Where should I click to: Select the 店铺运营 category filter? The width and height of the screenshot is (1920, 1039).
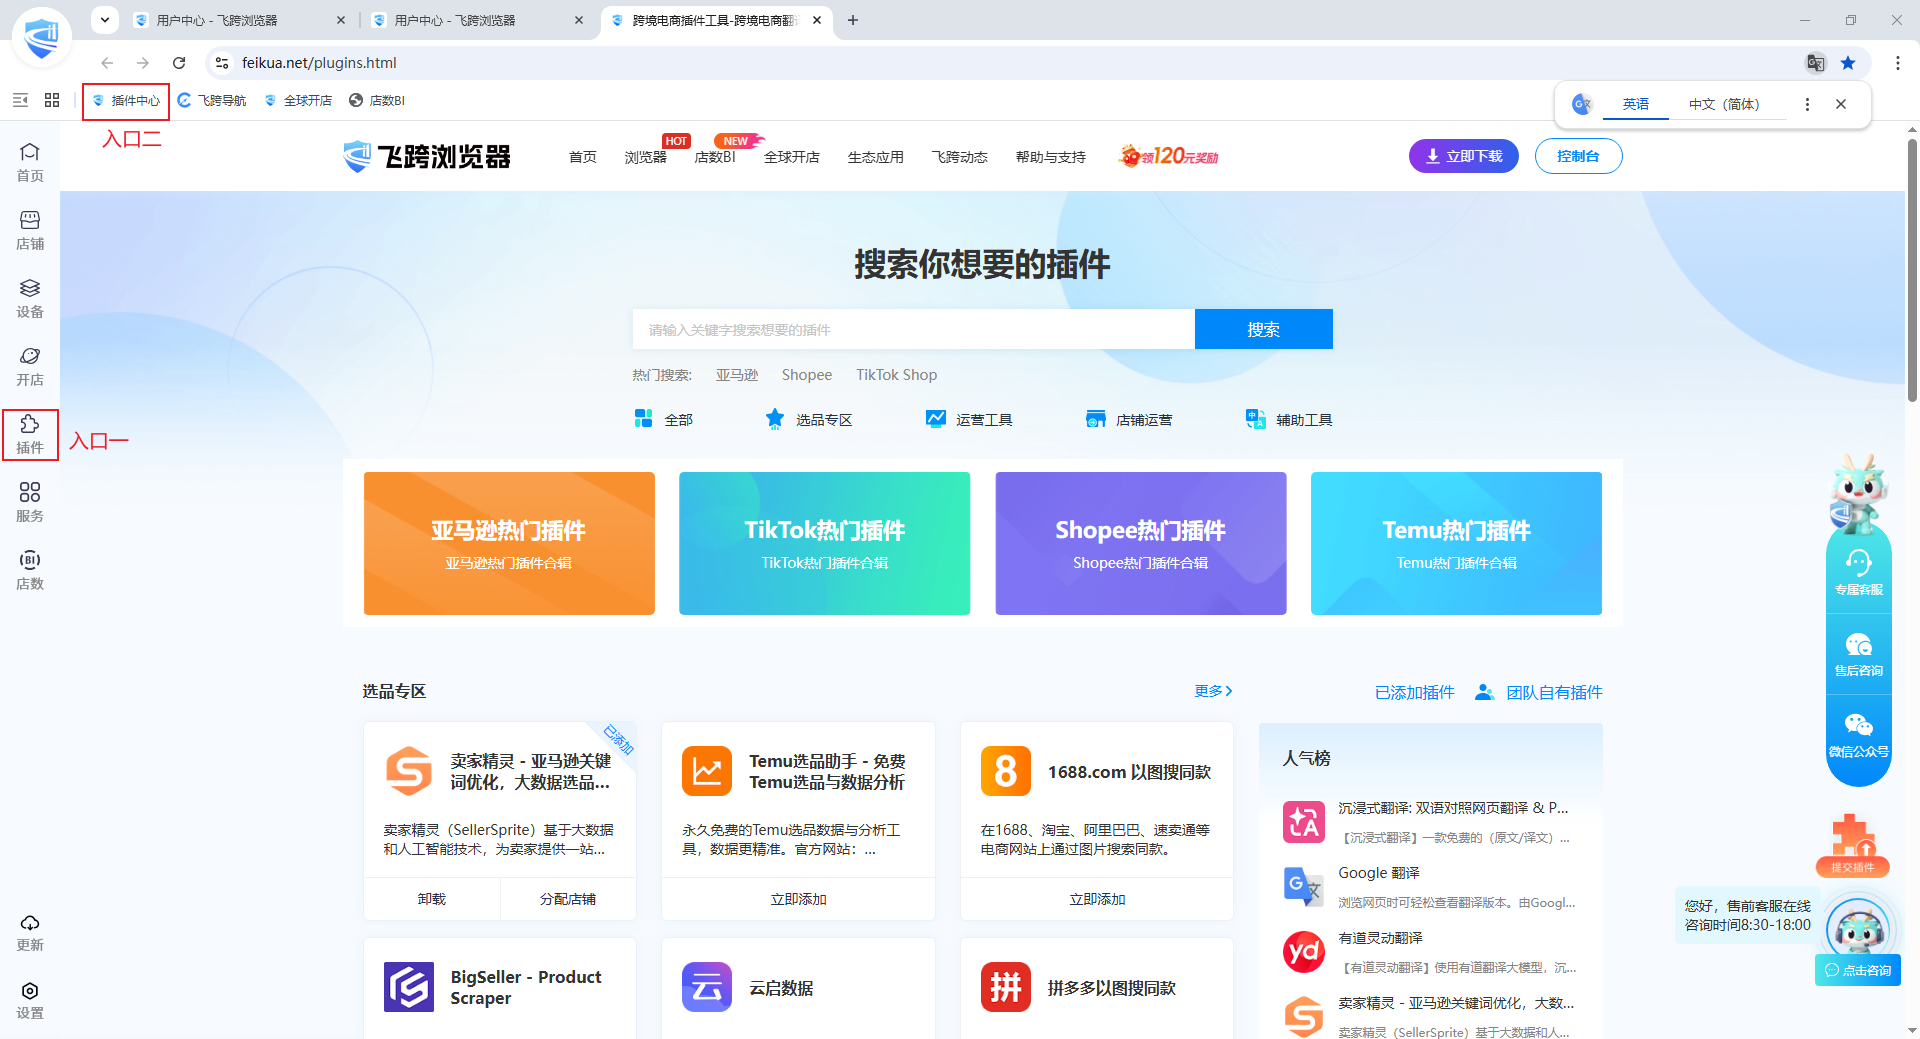tap(1129, 419)
